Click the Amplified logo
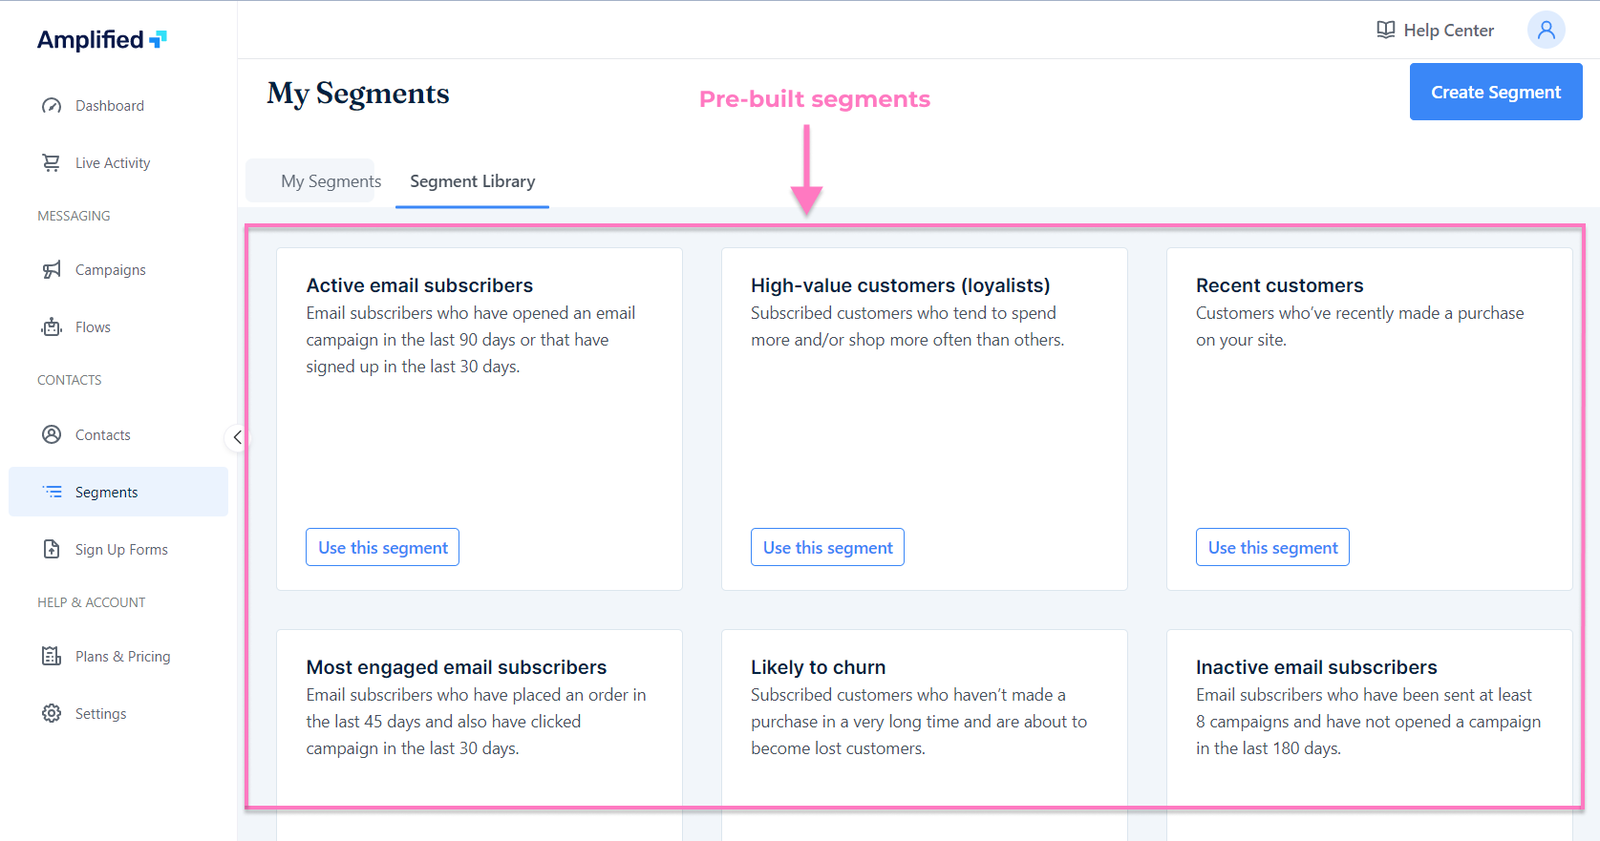Screen dimensions: 1600x841 (x=101, y=40)
